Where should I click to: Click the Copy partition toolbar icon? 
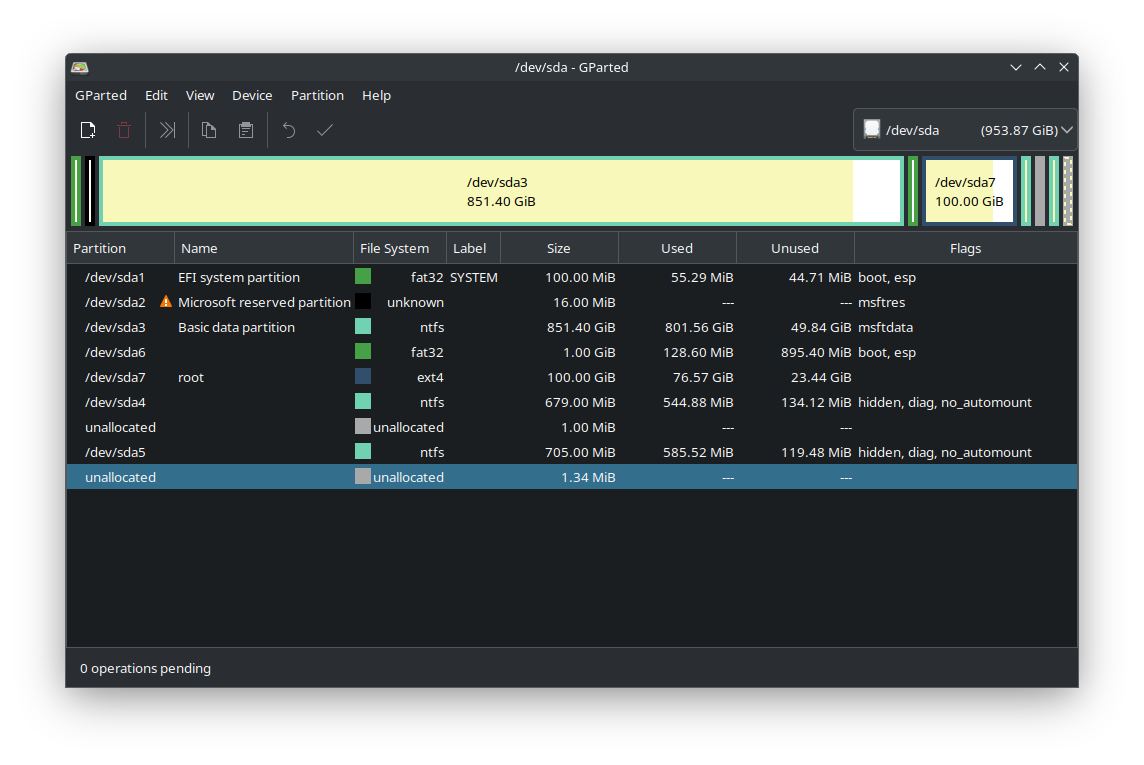pyautogui.click(x=209, y=131)
